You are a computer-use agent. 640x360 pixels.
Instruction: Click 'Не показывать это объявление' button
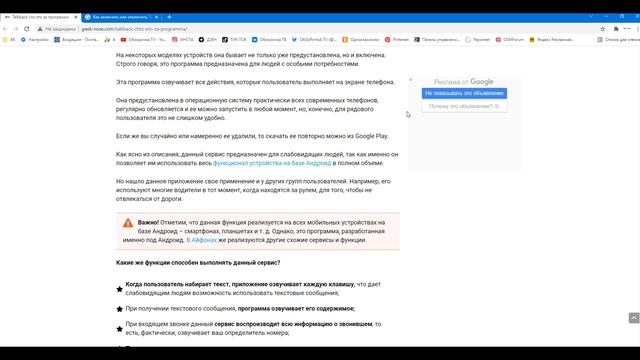(464, 93)
